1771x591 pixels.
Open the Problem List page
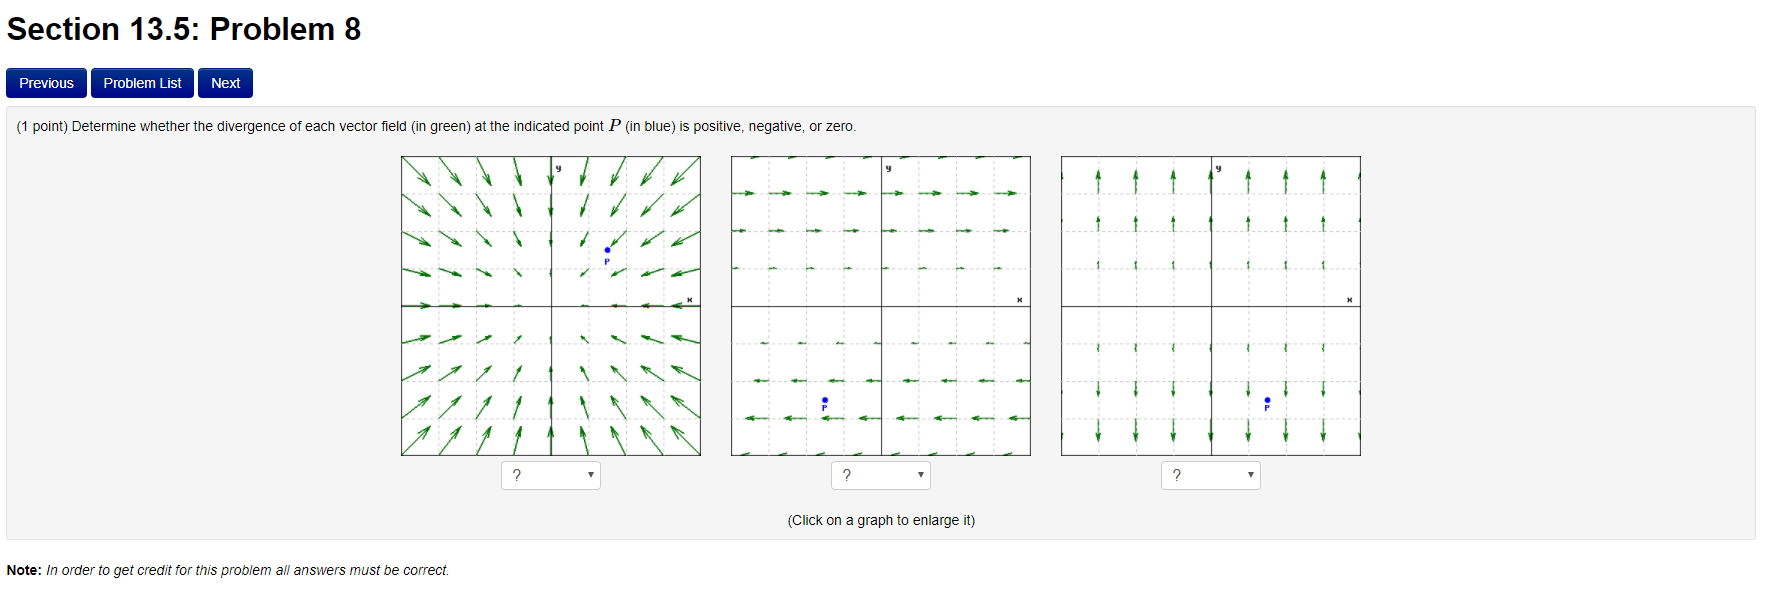click(142, 83)
